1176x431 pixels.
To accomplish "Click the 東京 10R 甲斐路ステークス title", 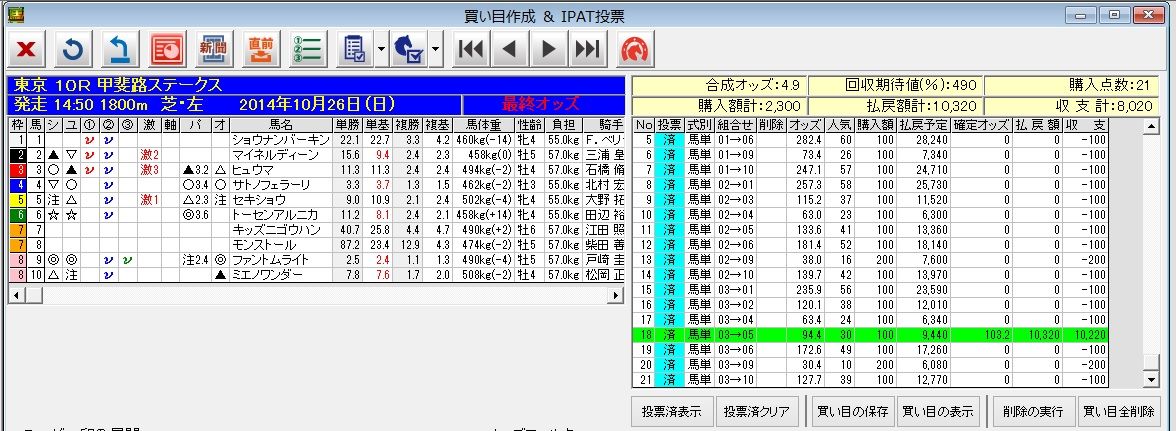I will 118,85.
